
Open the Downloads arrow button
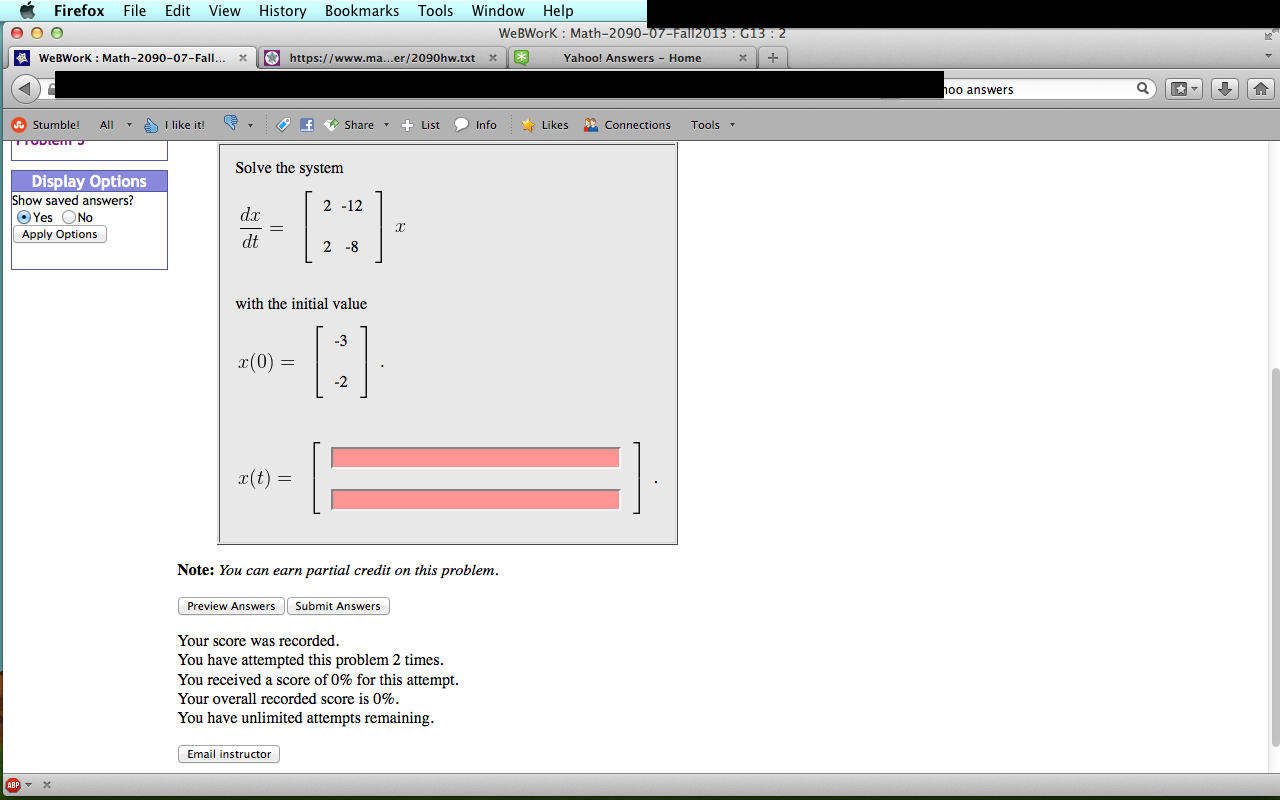click(1225, 89)
